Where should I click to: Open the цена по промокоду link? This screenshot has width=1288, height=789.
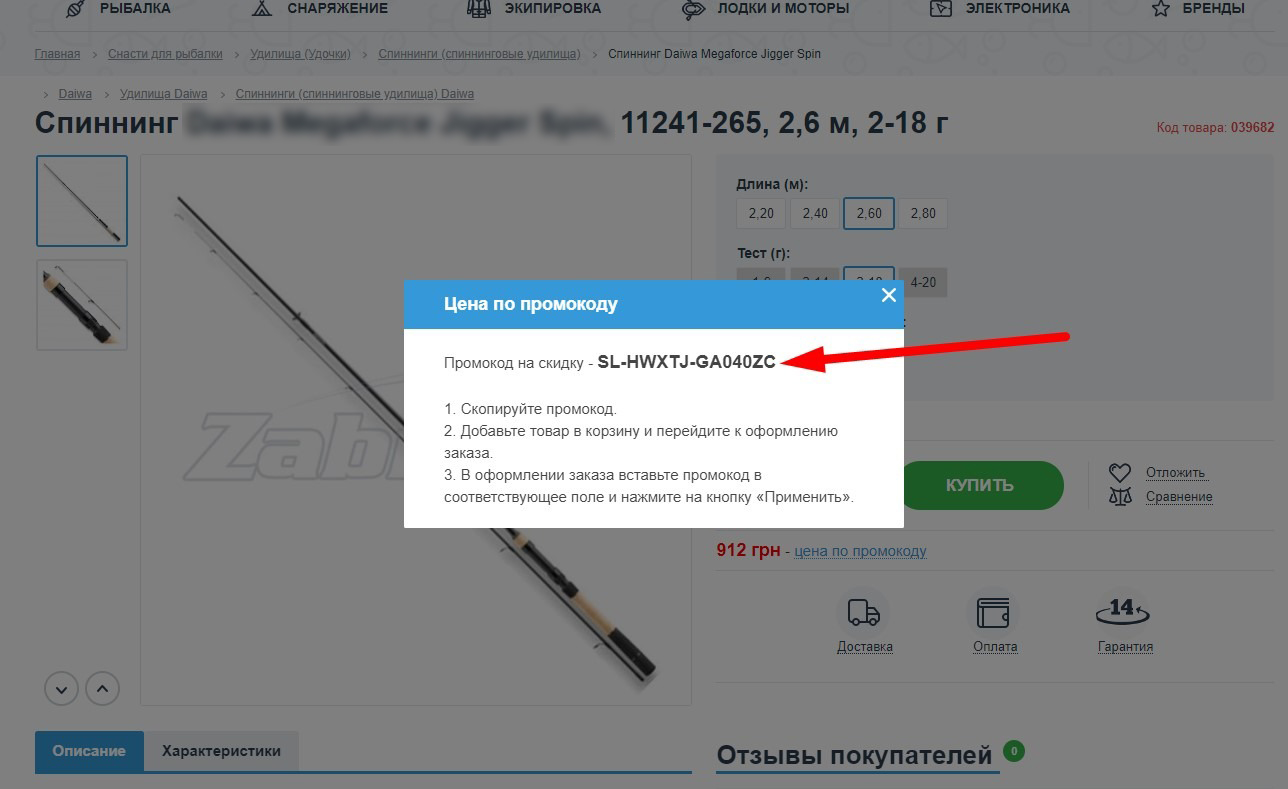(x=860, y=551)
